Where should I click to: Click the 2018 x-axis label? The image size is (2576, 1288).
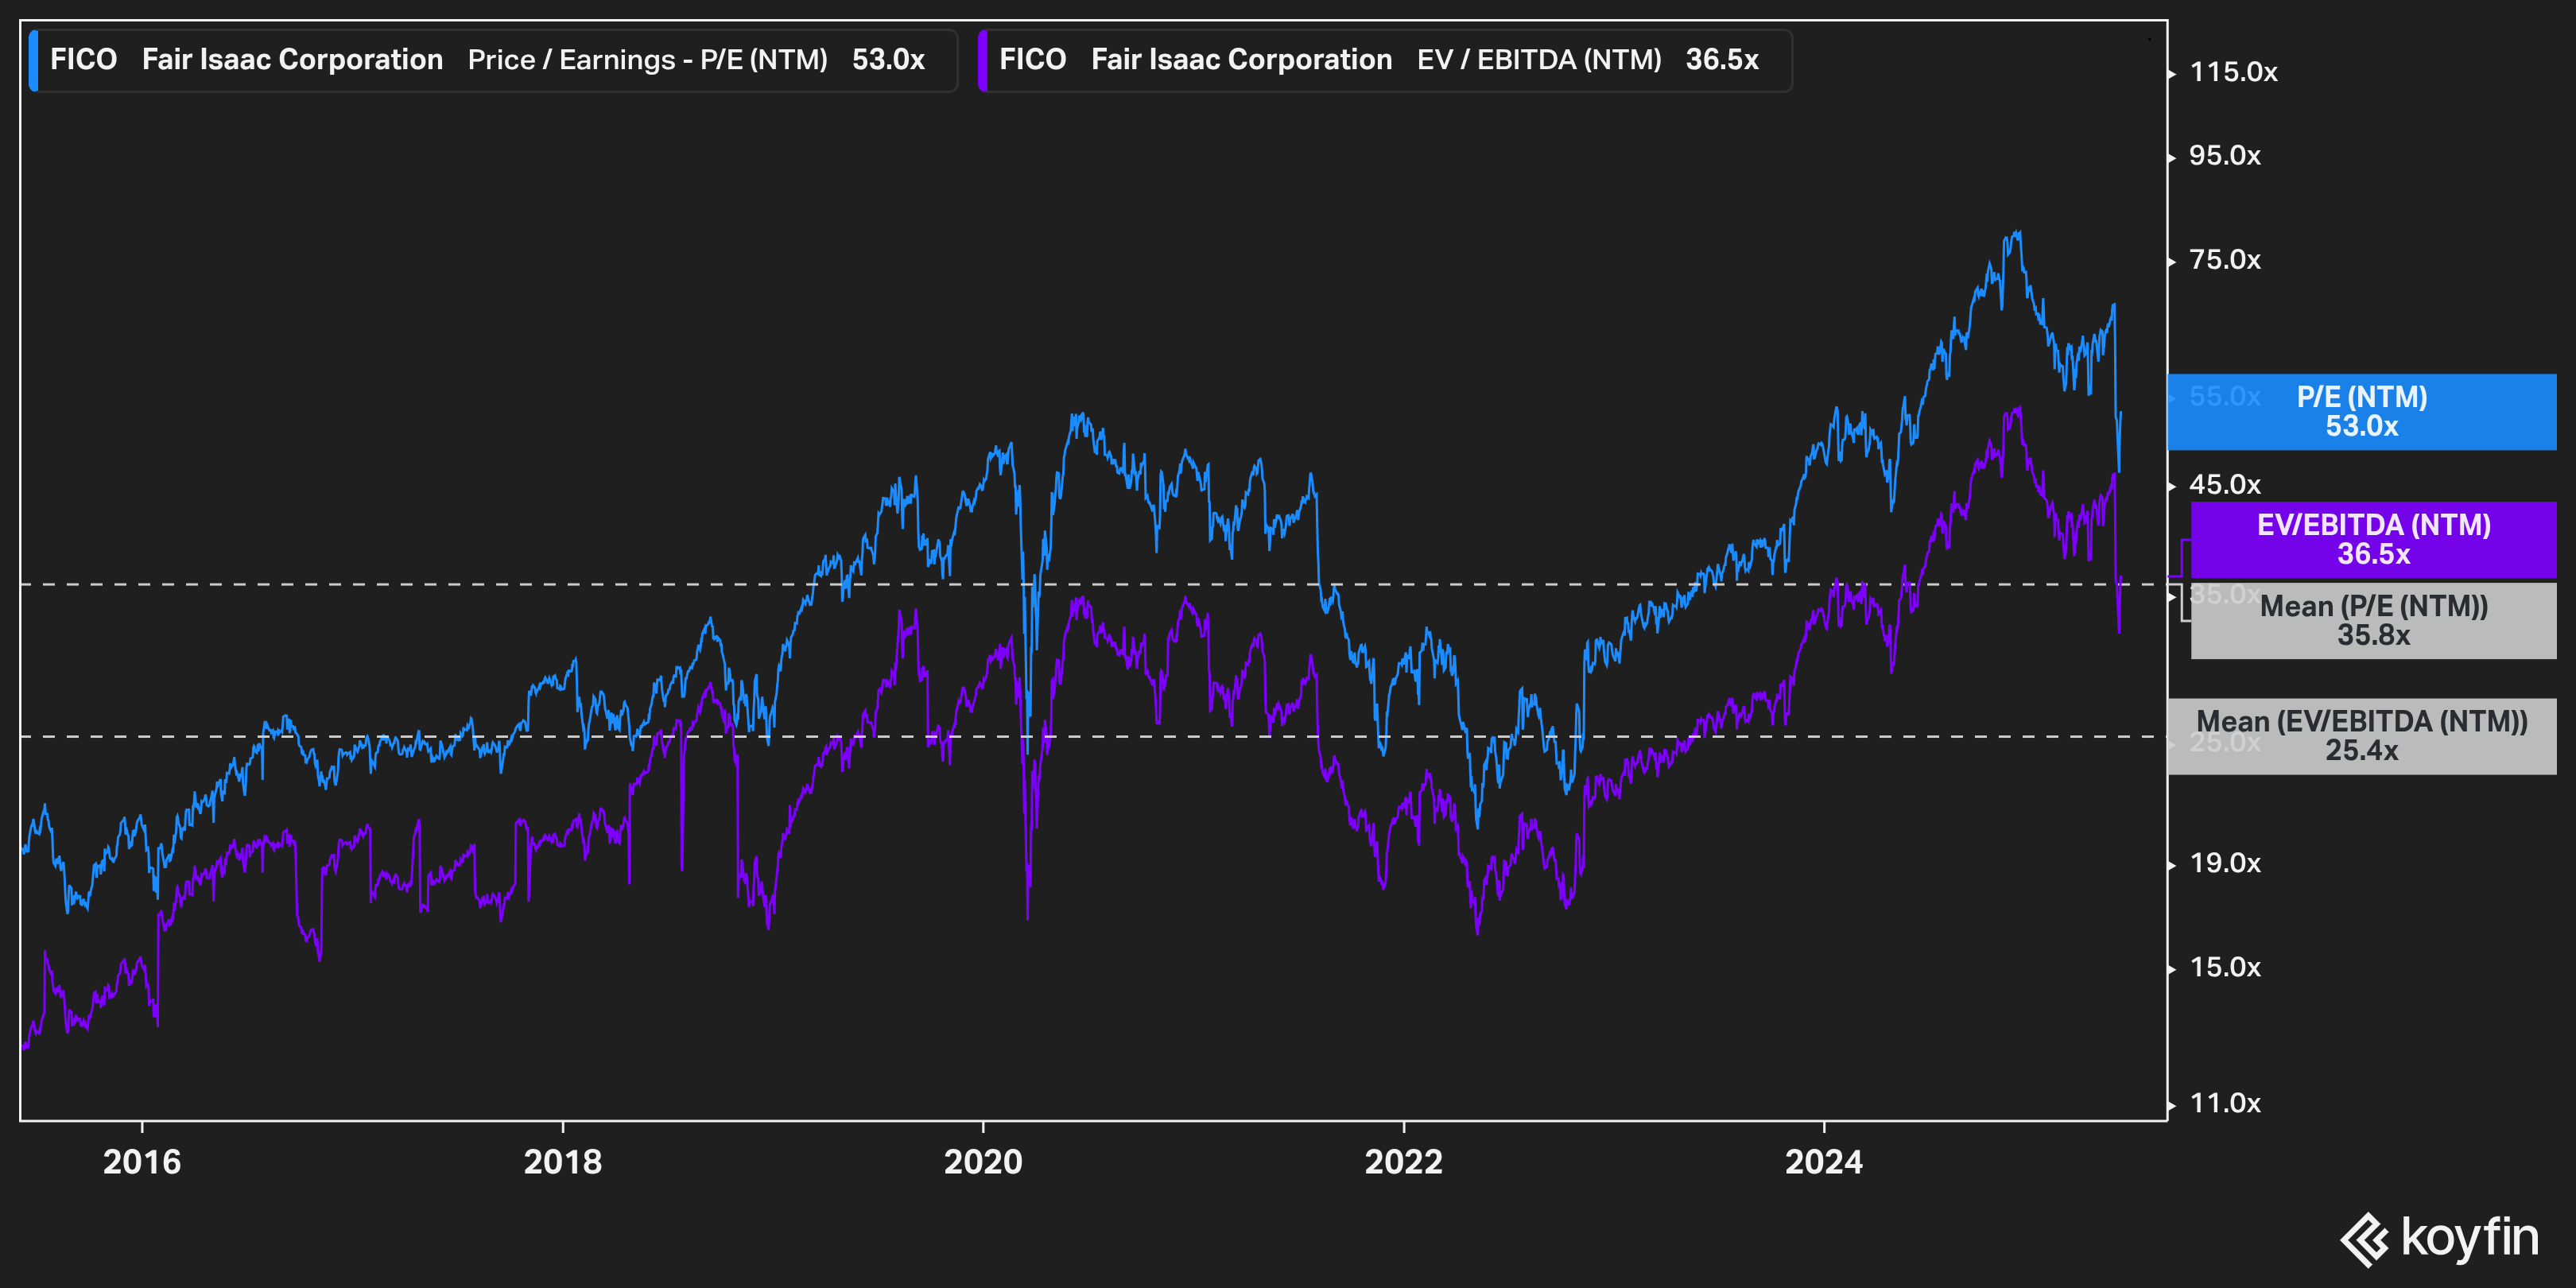tap(563, 1162)
